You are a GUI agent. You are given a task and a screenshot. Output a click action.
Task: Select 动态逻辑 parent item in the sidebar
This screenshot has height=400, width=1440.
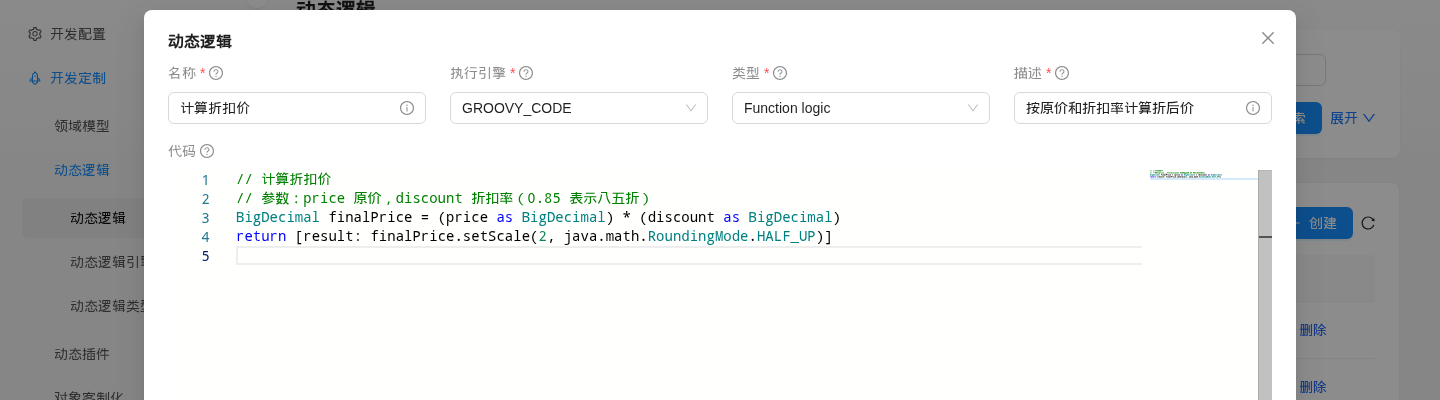tap(82, 170)
